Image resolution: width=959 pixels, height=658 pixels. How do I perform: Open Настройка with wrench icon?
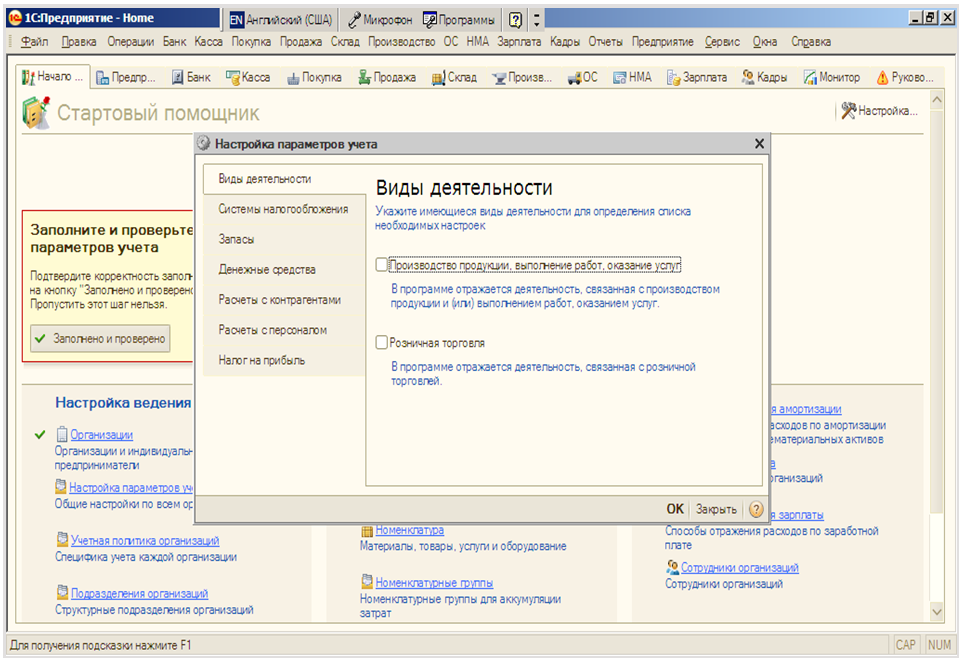(x=879, y=111)
